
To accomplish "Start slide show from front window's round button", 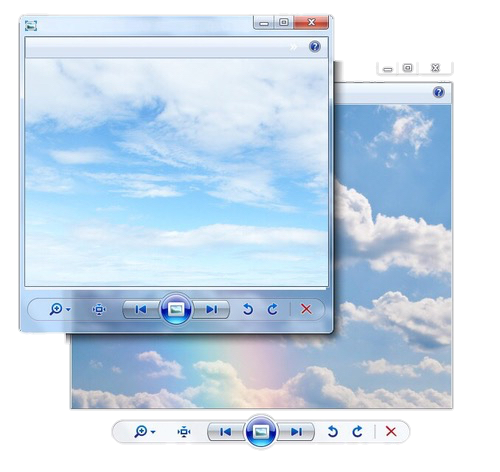I will pyautogui.click(x=176, y=310).
